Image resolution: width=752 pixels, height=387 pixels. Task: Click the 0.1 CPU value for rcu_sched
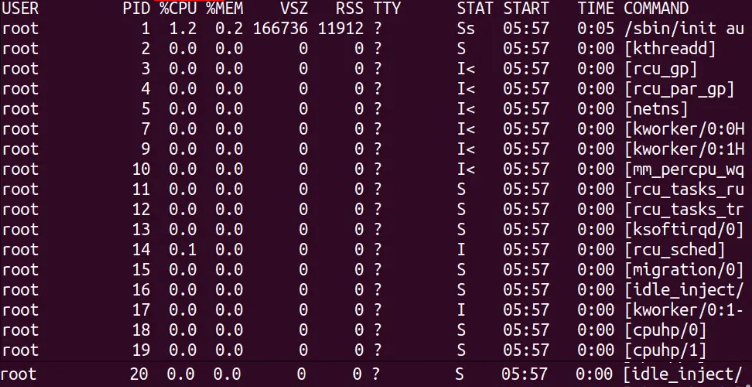pos(183,250)
